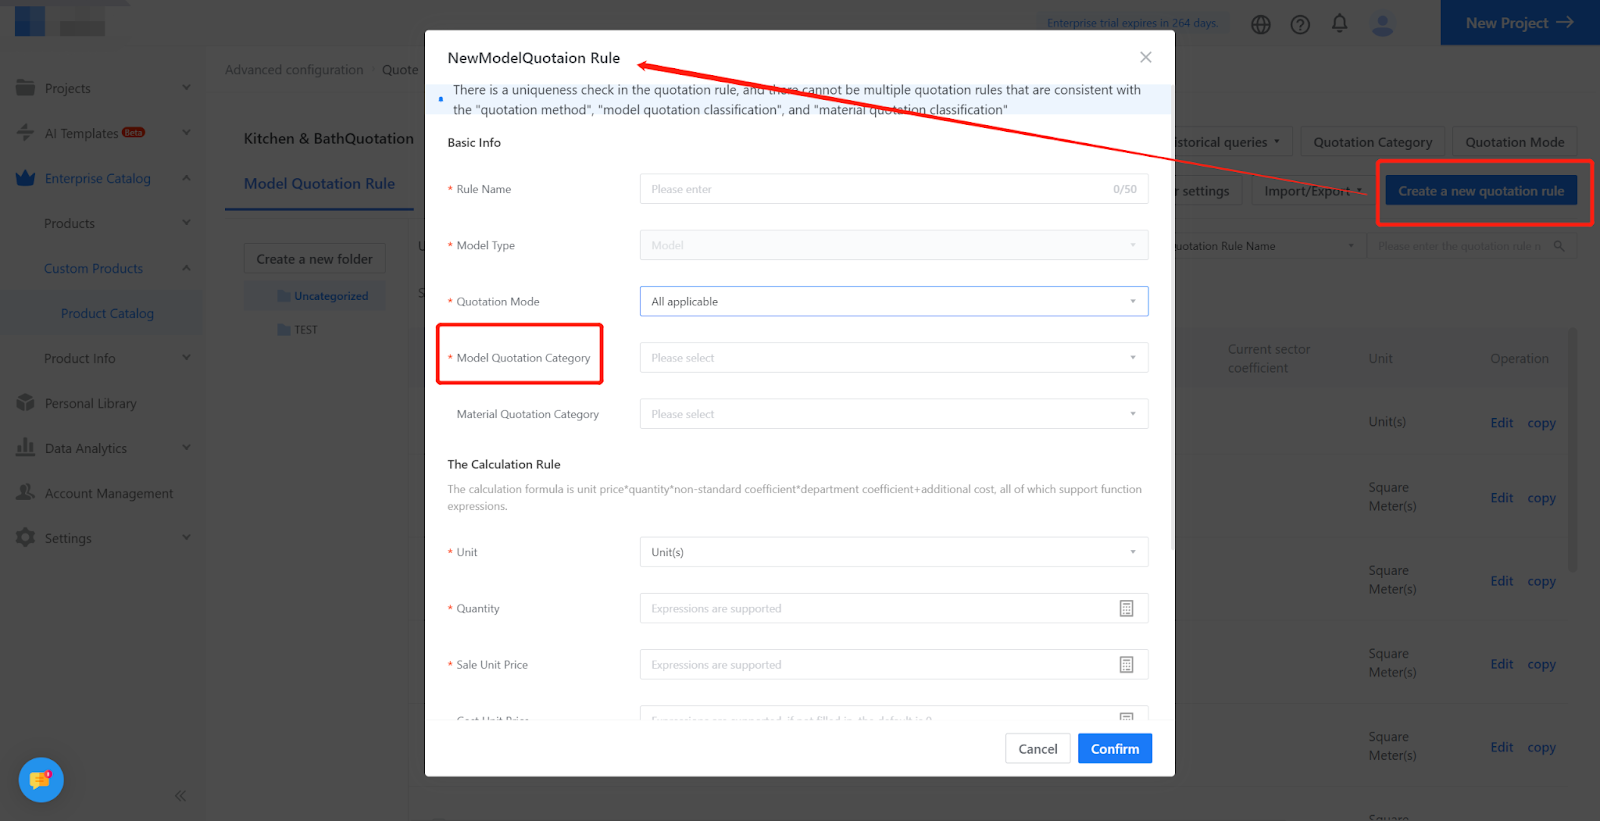Open the Quotation Mode dropdown
The height and width of the screenshot is (821, 1600).
(893, 302)
